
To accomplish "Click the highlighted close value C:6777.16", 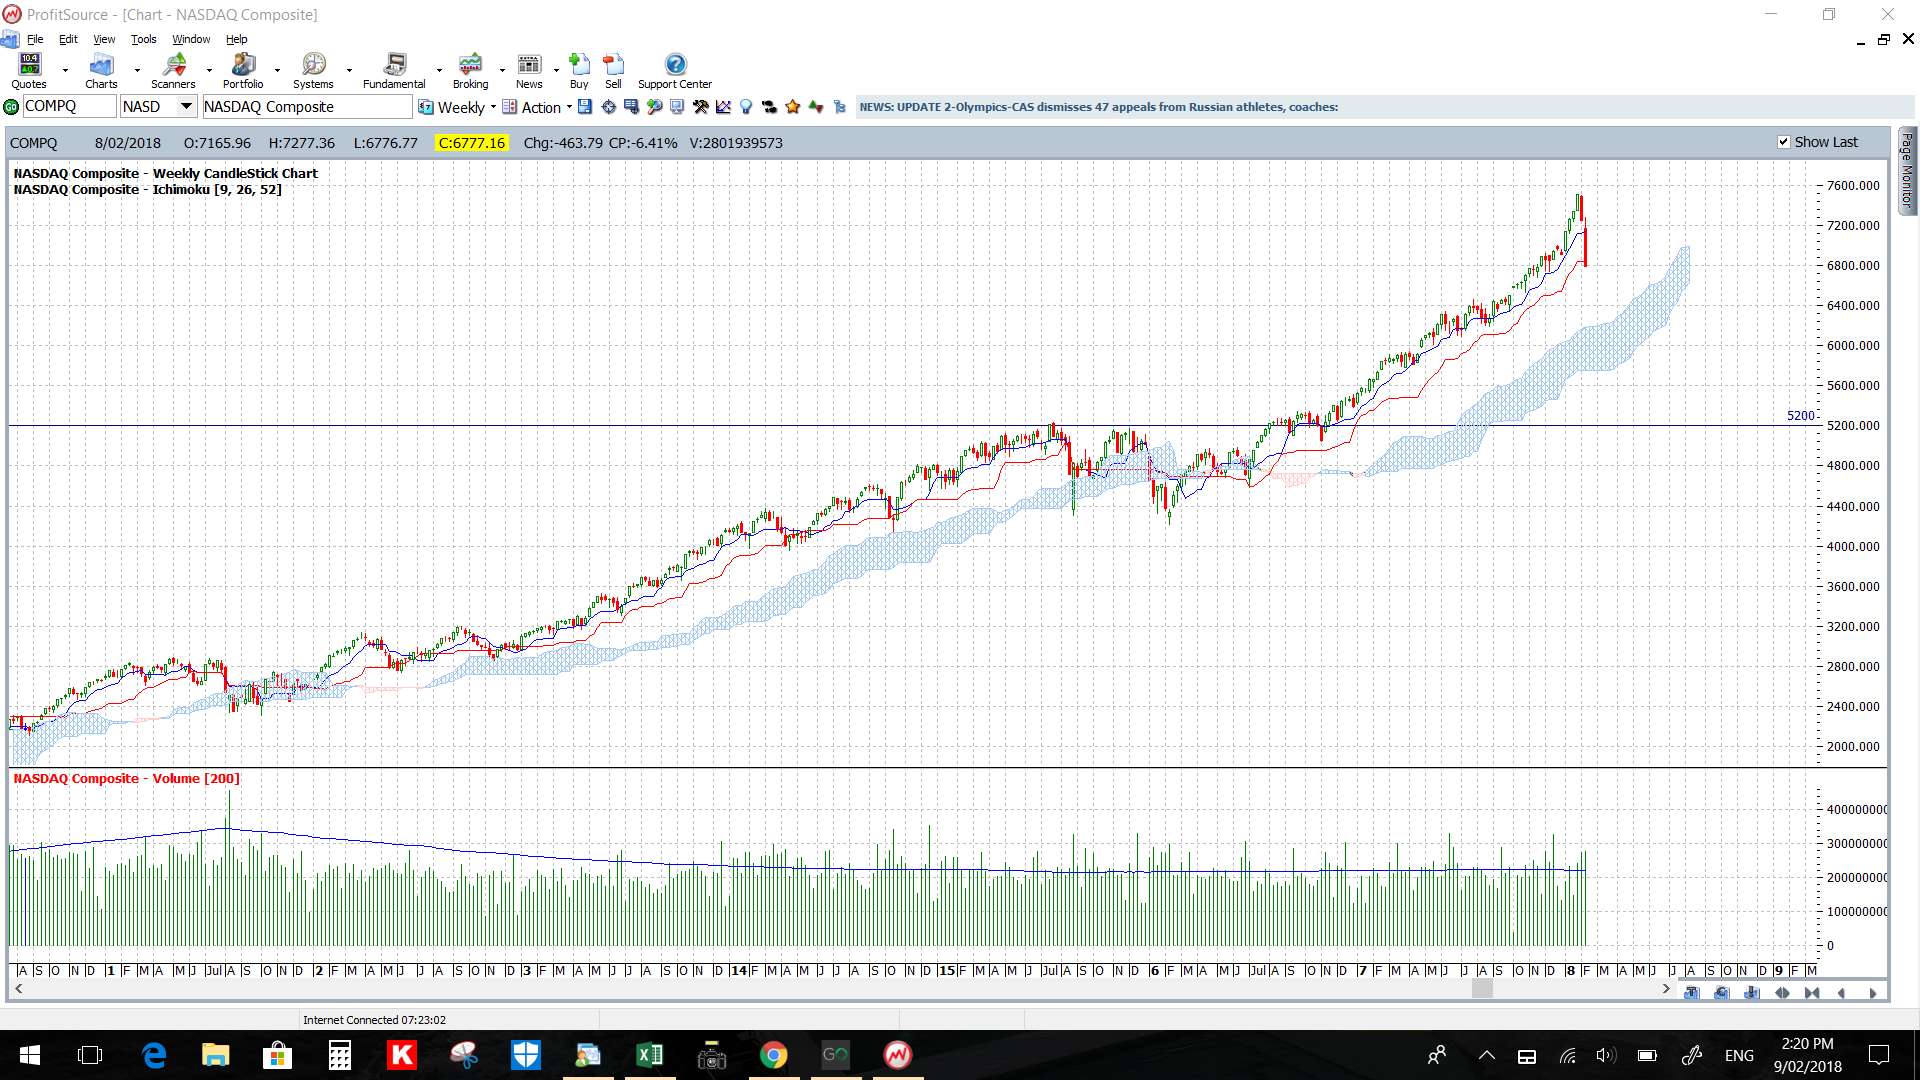I will 472,143.
